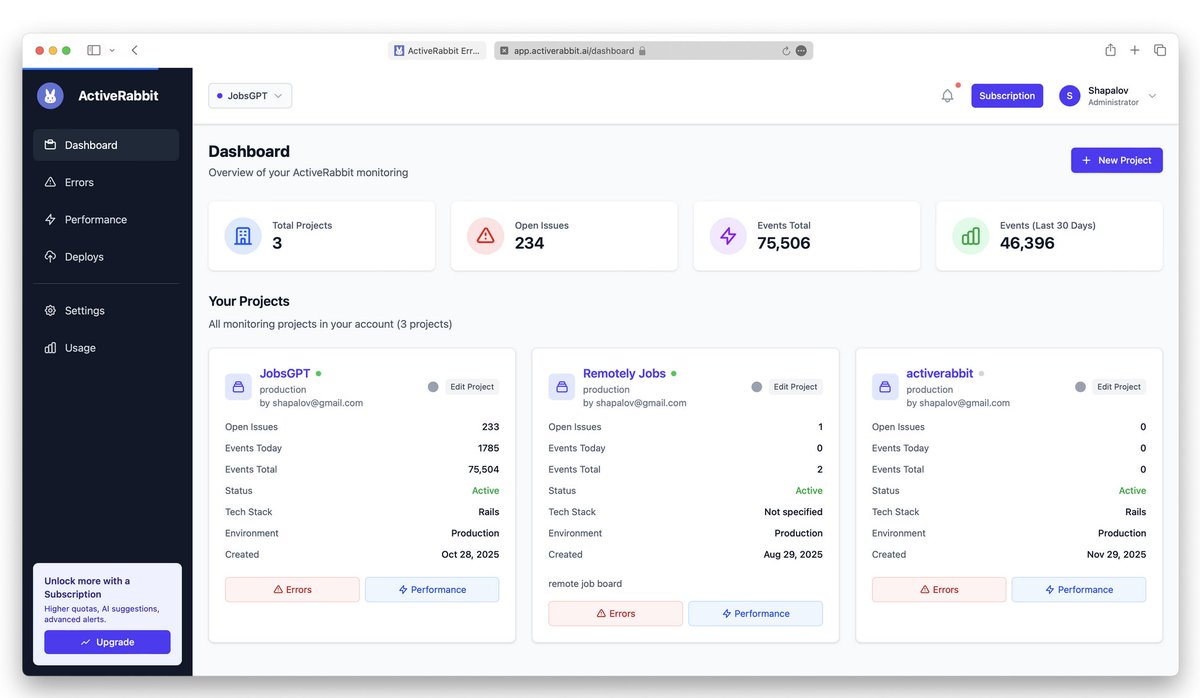Click JobsGPT Events Today value 1785

(x=488, y=448)
